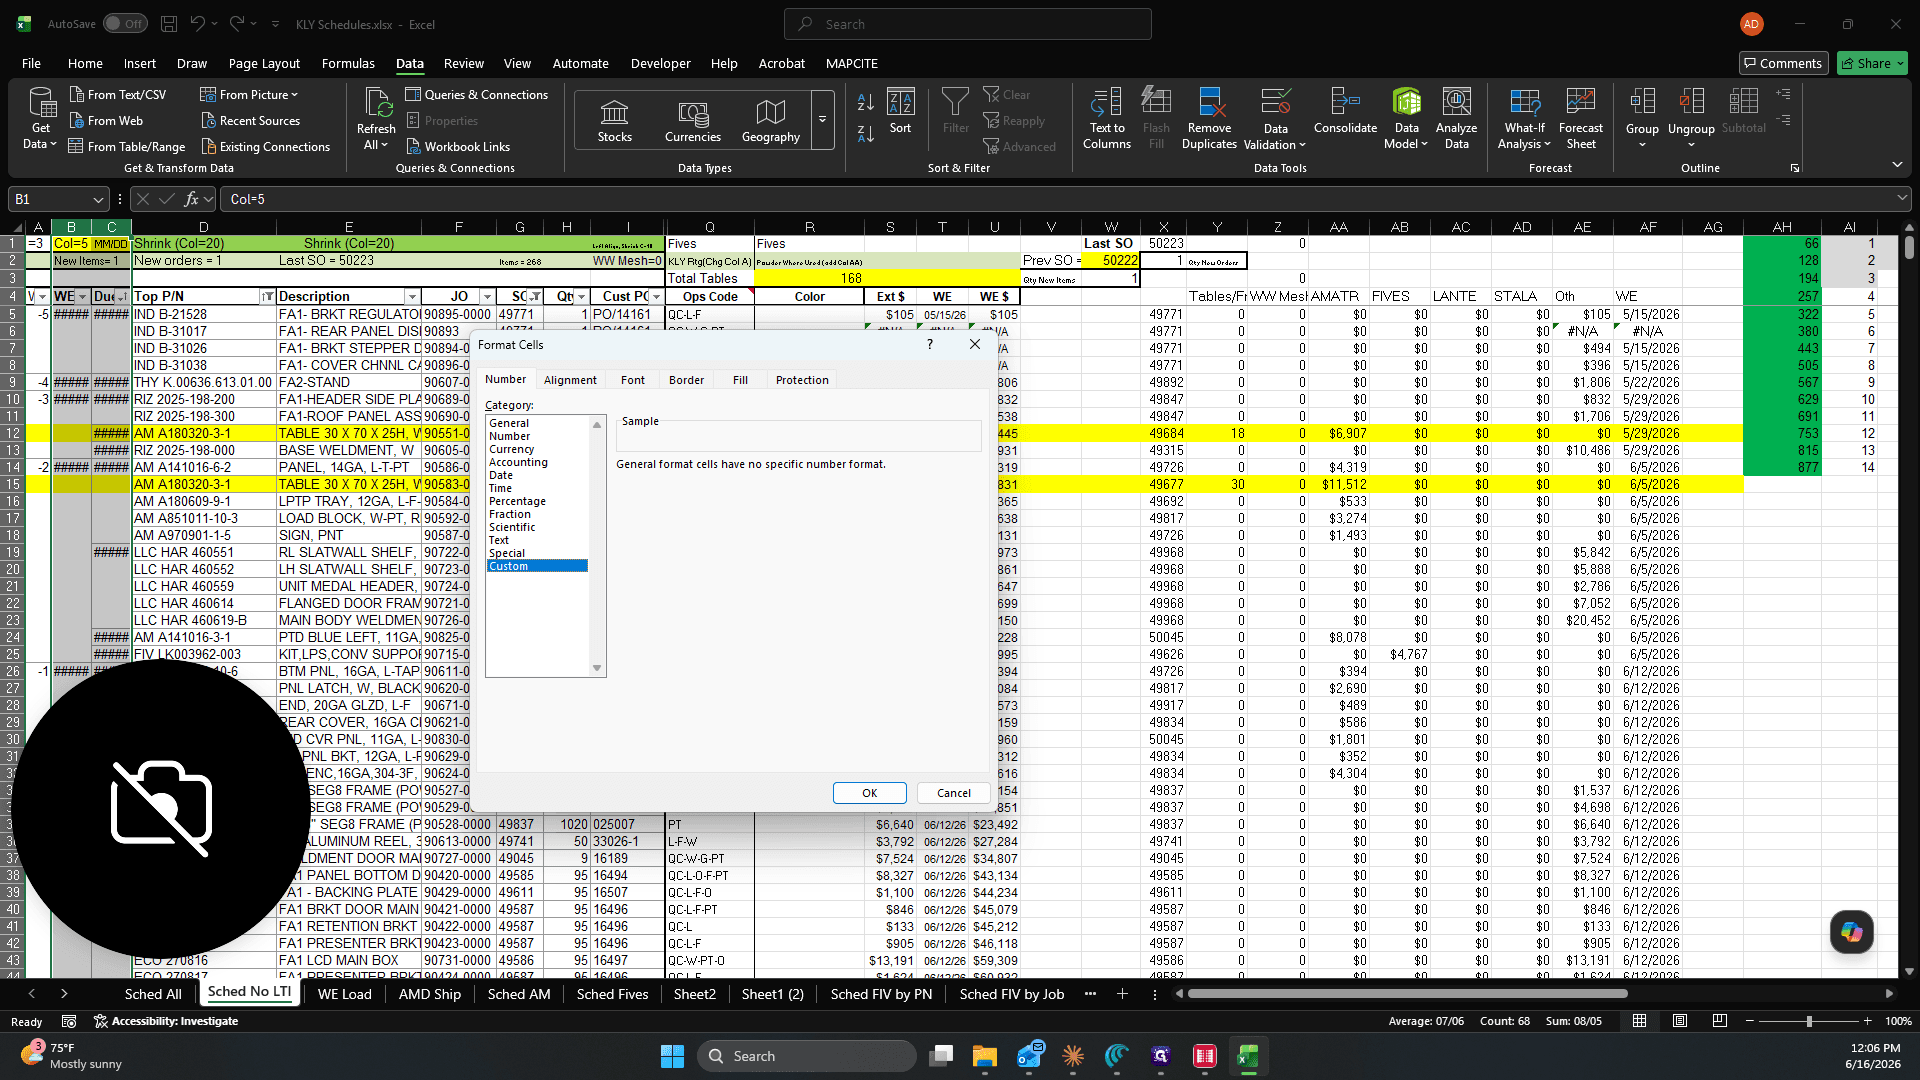Open Text to Columns tool

(1106, 118)
